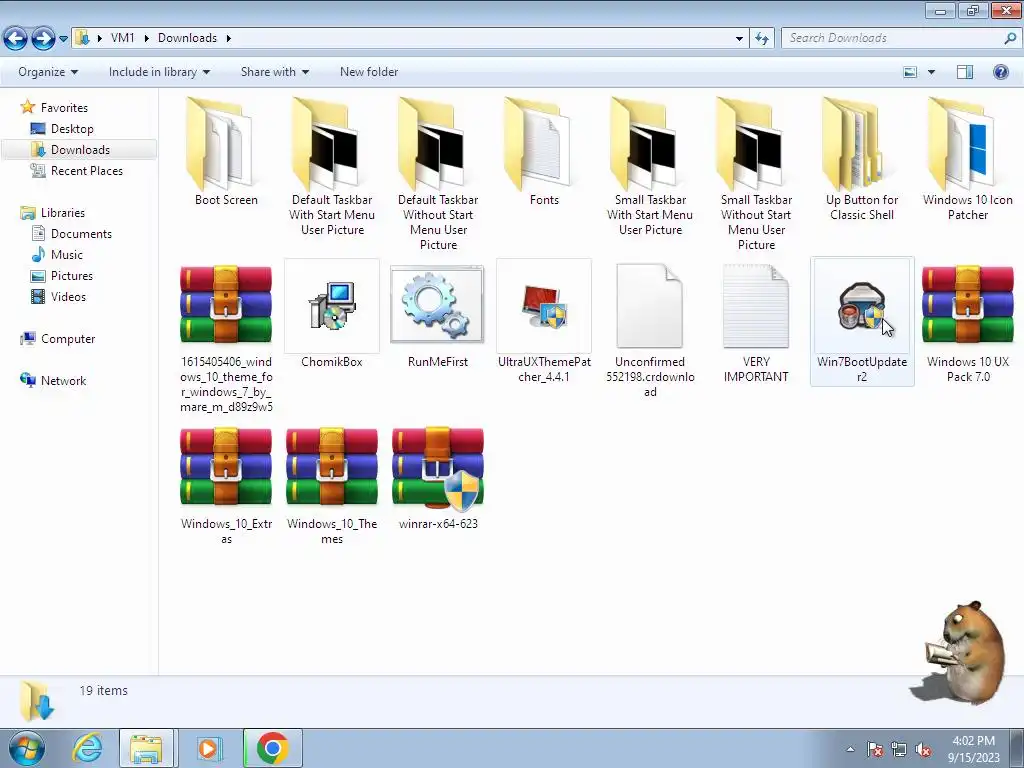The width and height of the screenshot is (1024, 768).
Task: Switch to Google Chrome in the taskbar
Action: pos(272,748)
